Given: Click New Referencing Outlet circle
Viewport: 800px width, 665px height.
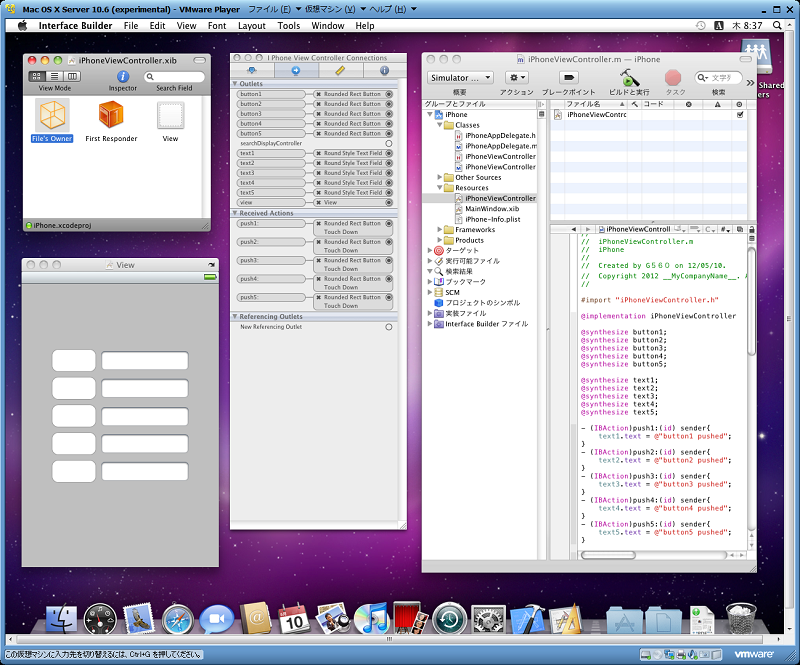Looking at the screenshot, I should click(x=389, y=327).
